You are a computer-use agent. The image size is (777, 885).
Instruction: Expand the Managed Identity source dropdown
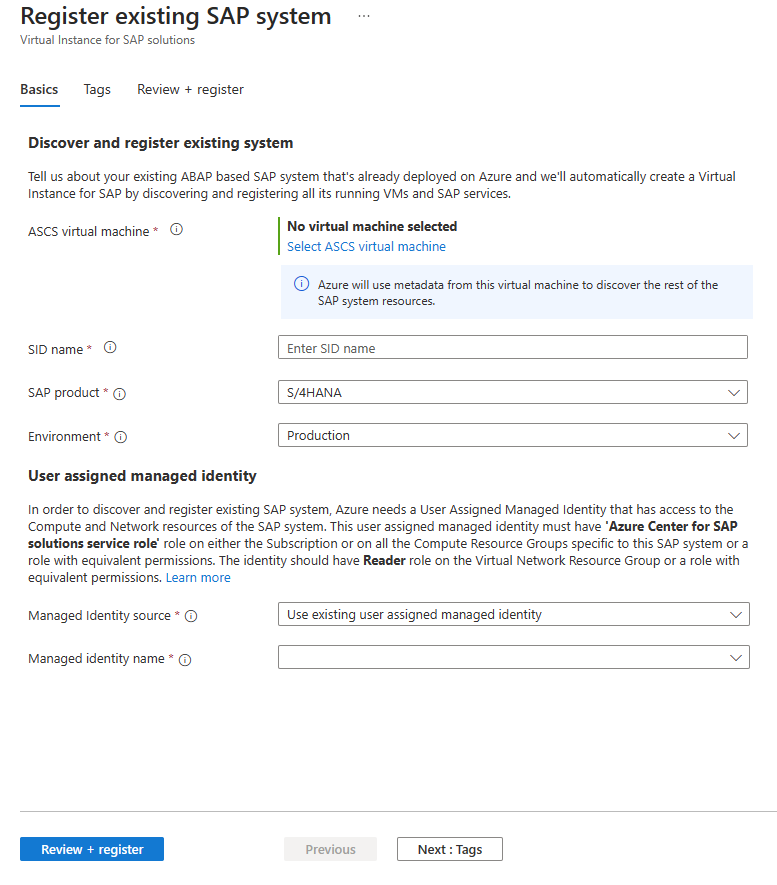[x=513, y=615]
